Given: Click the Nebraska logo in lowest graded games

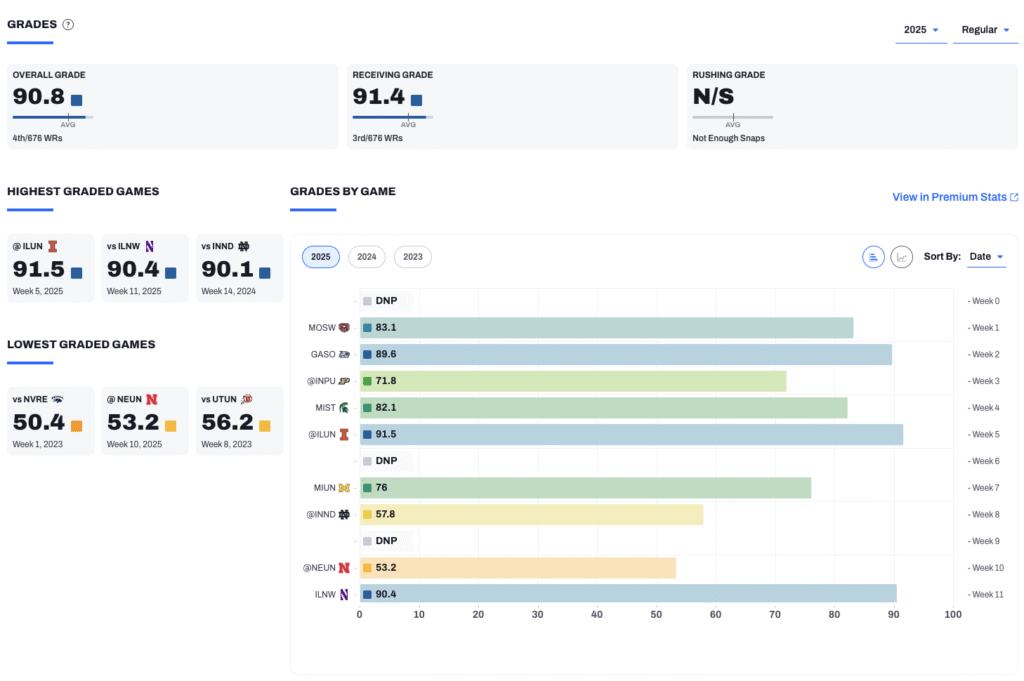Looking at the screenshot, I should (x=151, y=399).
